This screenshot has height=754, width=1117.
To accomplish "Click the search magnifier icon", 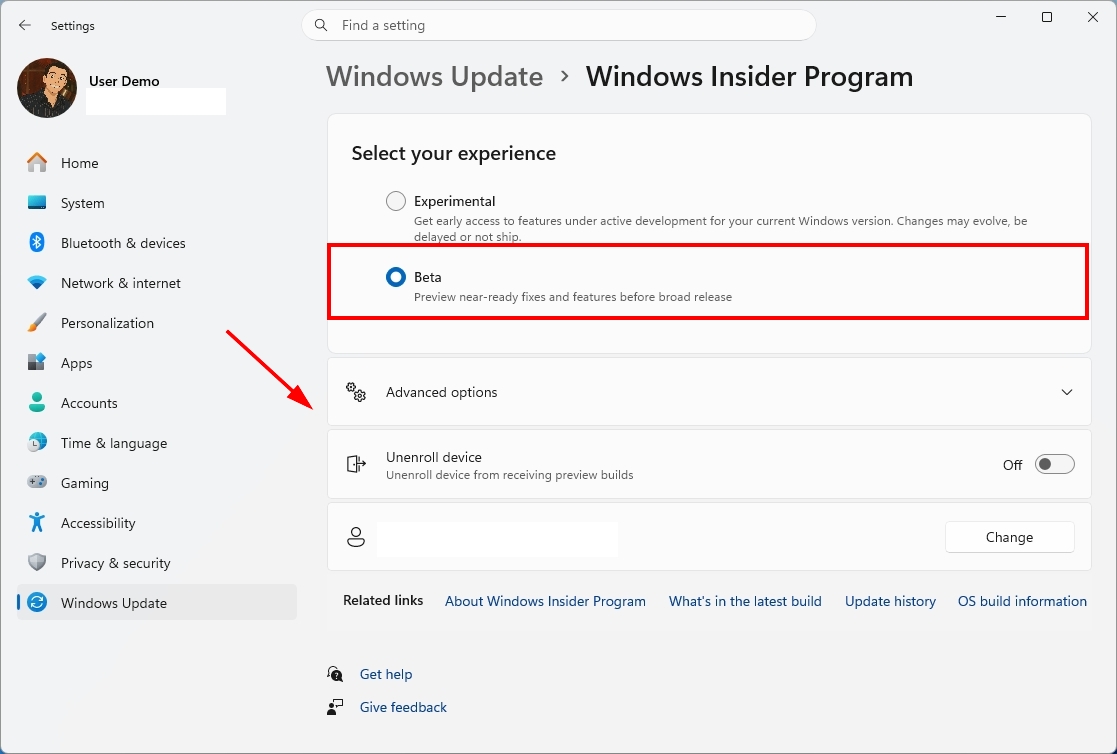I will pos(321,25).
